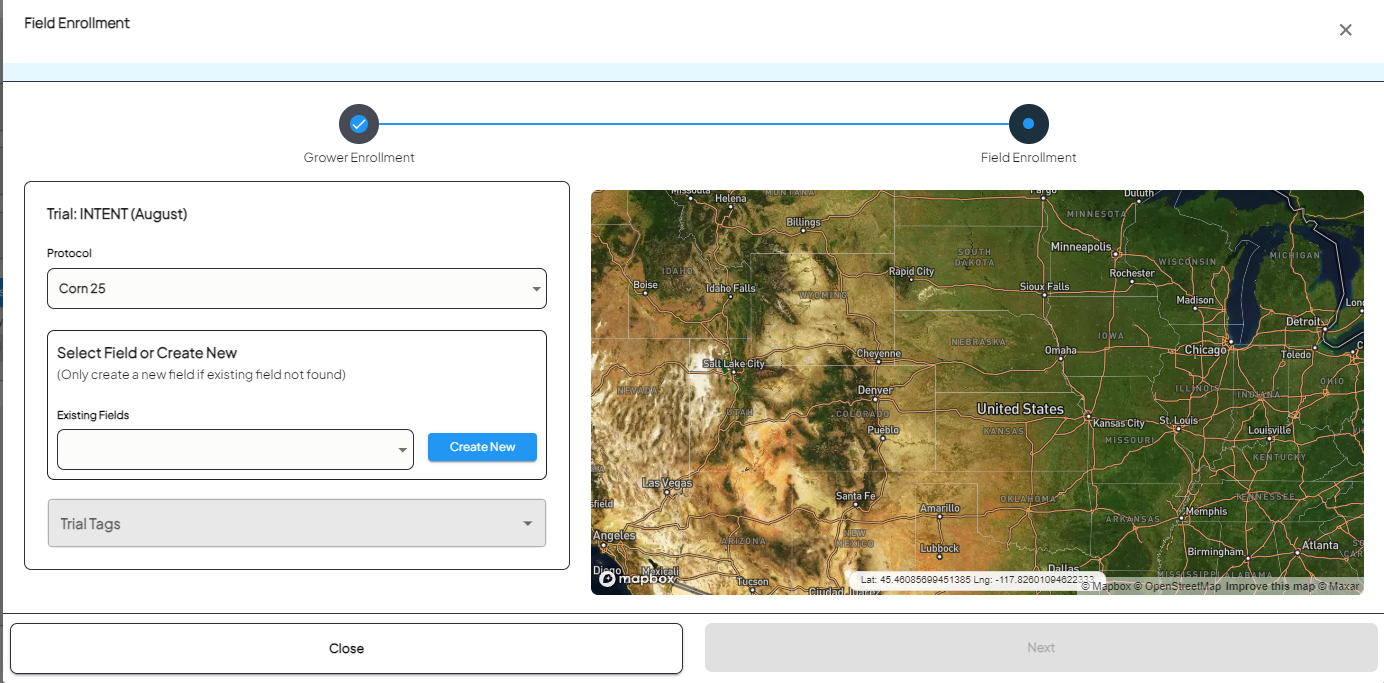1384x683 pixels.
Task: Open the Protocol dropdown showing Corn 25
Action: coord(297,289)
